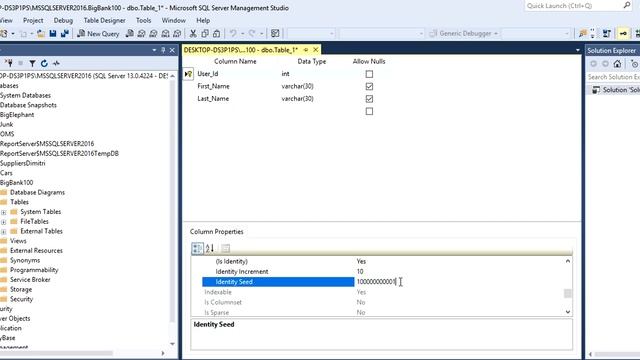The image size is (640, 360).
Task: Click the Database Engine Query icon after New Query
Action: point(129,33)
